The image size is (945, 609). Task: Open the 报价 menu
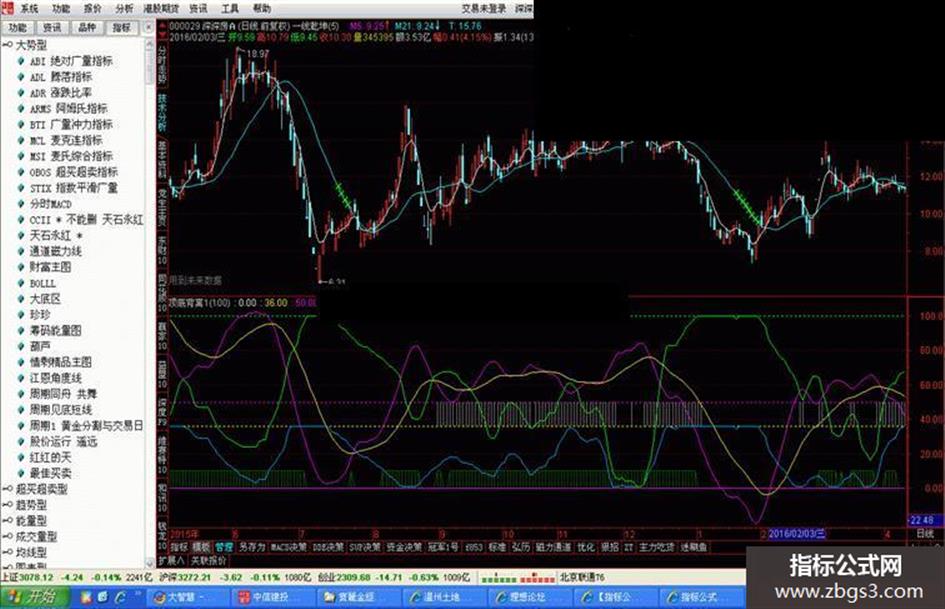[x=93, y=8]
